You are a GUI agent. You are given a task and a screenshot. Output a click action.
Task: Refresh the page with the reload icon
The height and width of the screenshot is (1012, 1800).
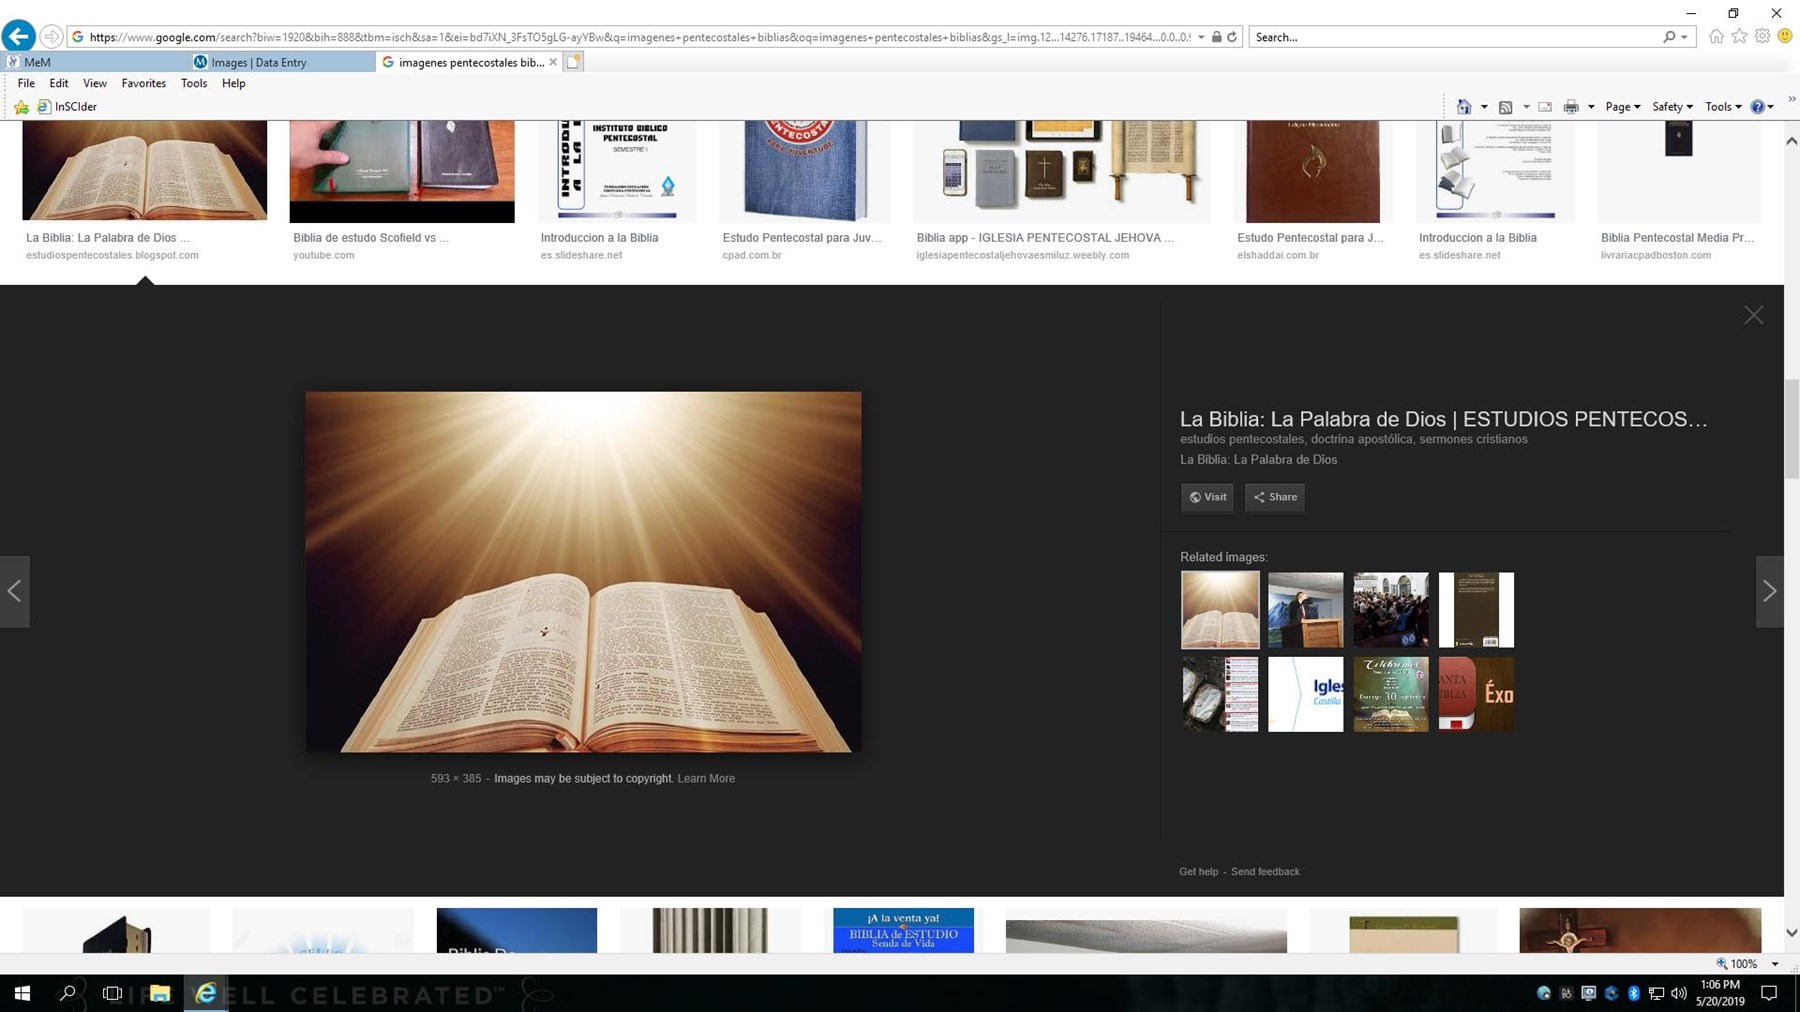tap(1232, 37)
